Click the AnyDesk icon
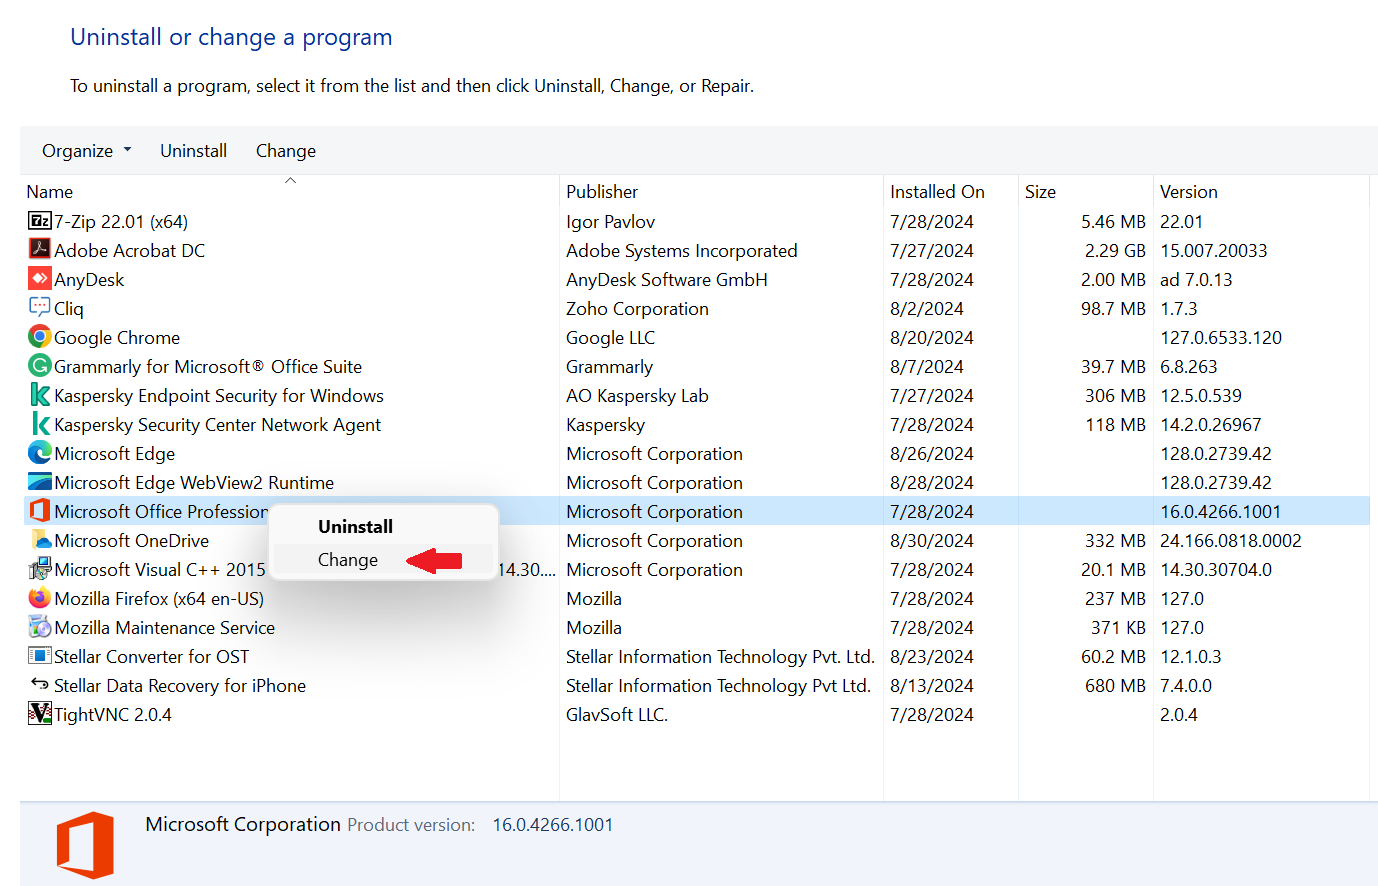 point(38,279)
